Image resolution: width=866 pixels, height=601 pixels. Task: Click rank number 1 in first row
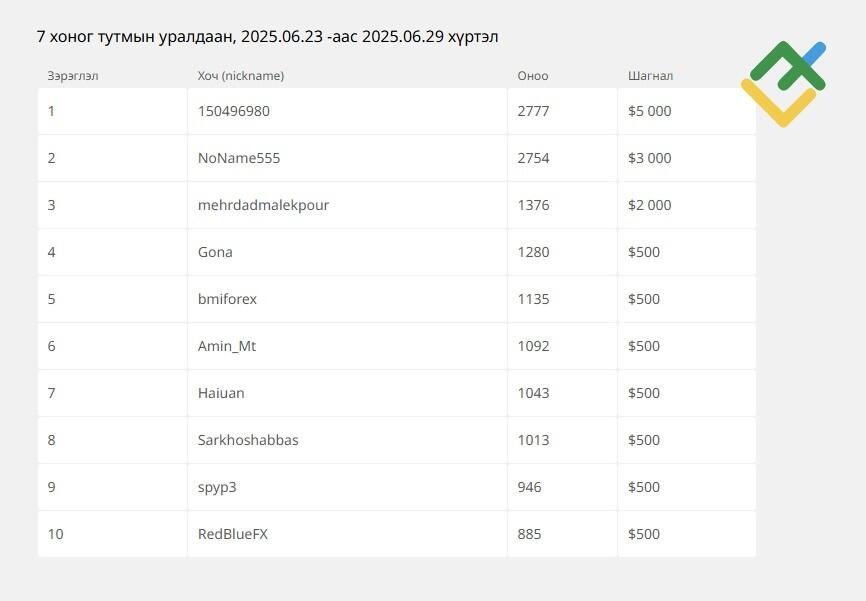[51, 111]
